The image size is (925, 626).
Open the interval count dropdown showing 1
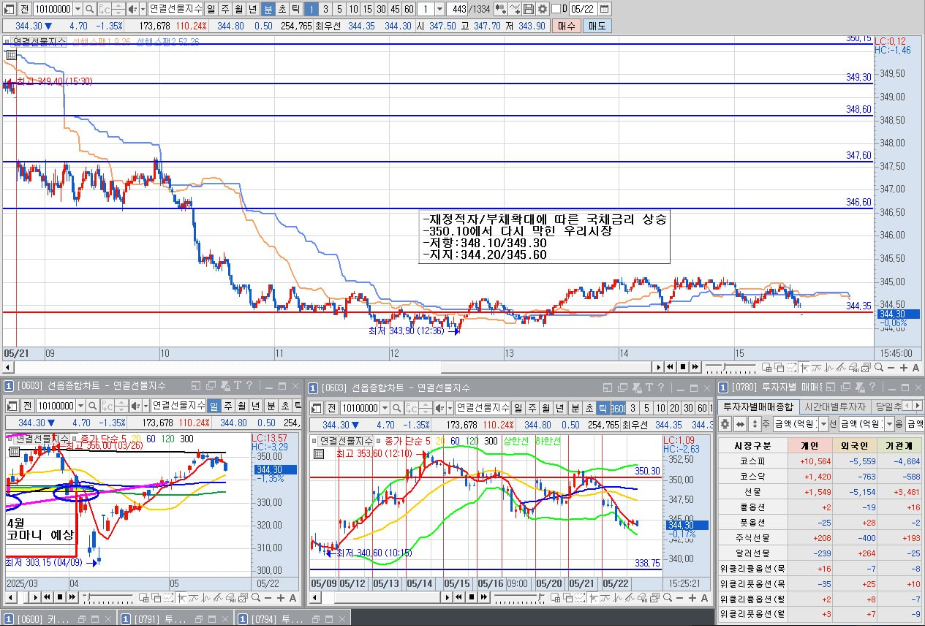coord(439,9)
